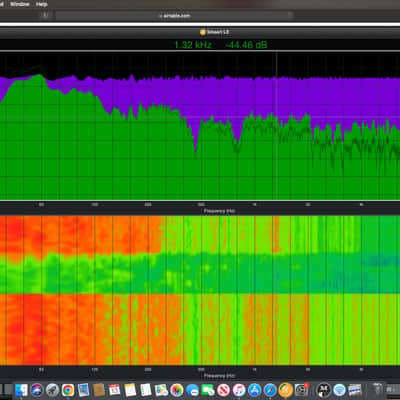The image size is (400, 400).
Task: Open Safari compass icon in dock
Action: (270, 390)
